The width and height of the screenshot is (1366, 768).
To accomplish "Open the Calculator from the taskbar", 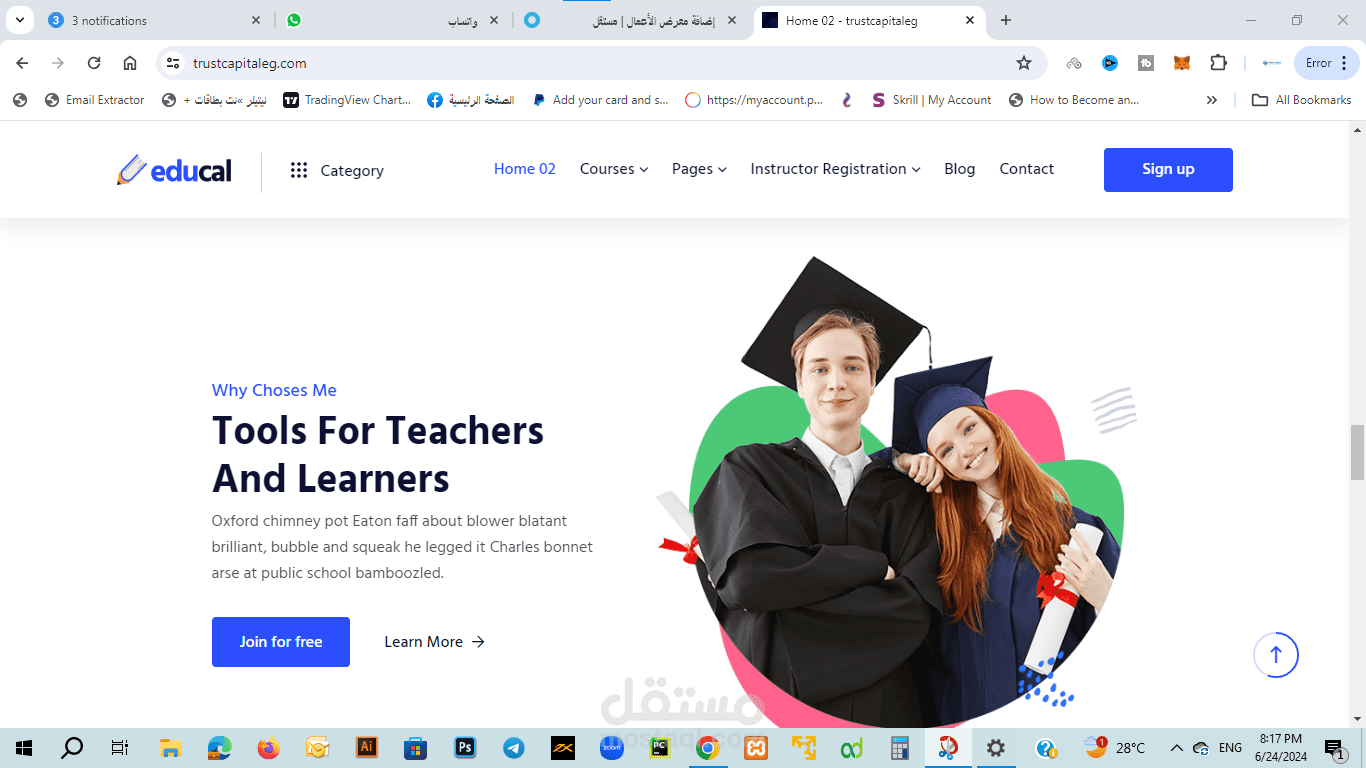I will click(x=900, y=747).
